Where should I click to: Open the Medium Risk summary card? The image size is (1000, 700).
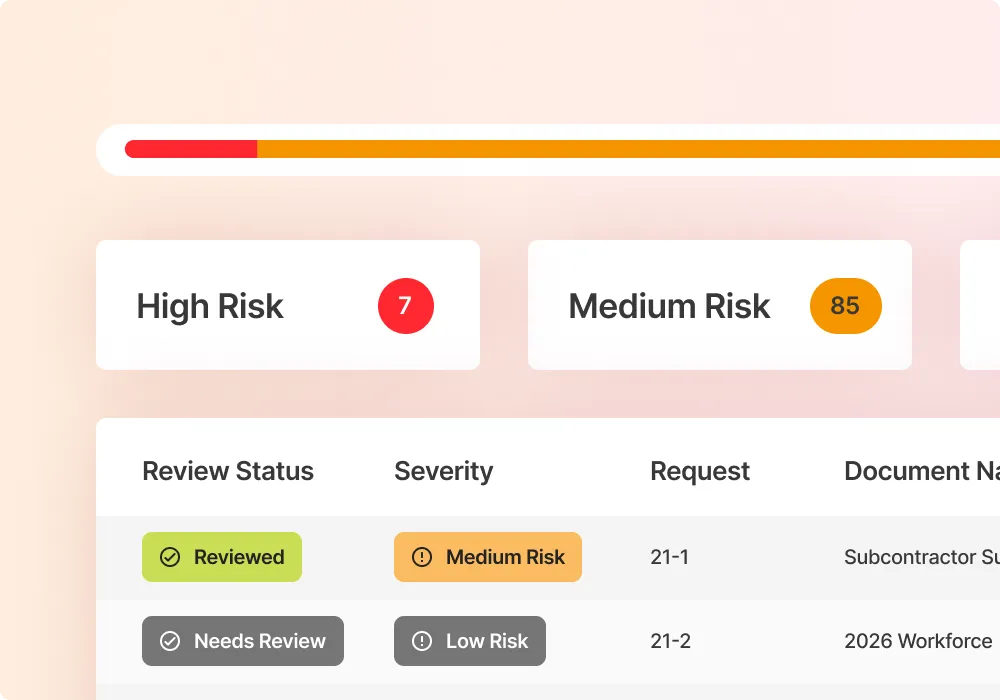(680, 305)
